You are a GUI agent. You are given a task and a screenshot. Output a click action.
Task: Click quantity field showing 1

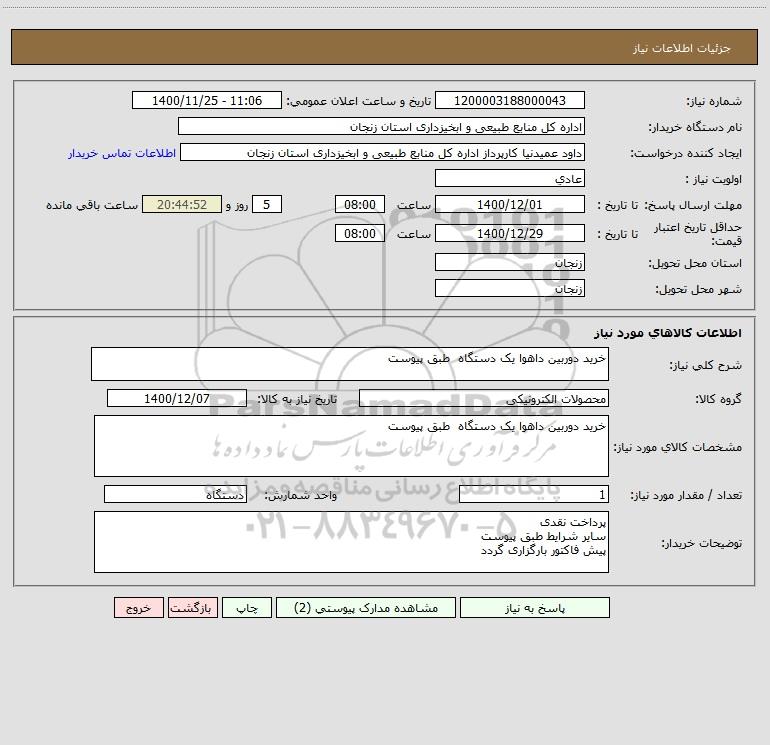(x=534, y=494)
